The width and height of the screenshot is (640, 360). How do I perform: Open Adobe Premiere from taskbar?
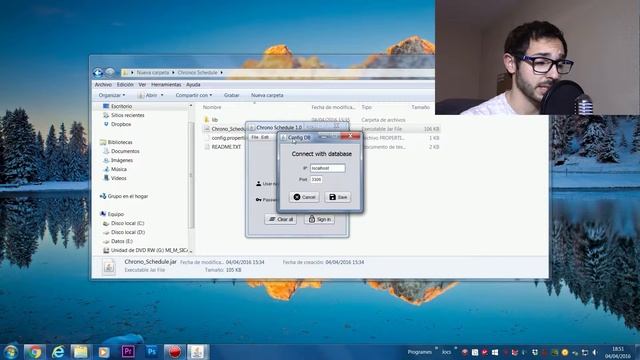[128, 352]
